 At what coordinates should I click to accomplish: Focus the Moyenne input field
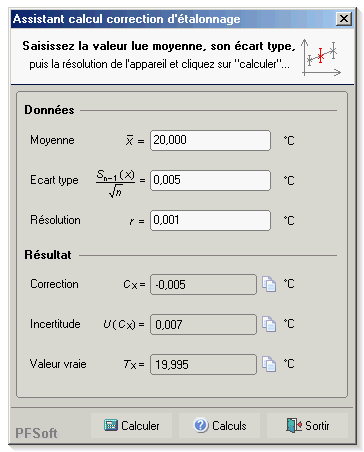pos(210,140)
